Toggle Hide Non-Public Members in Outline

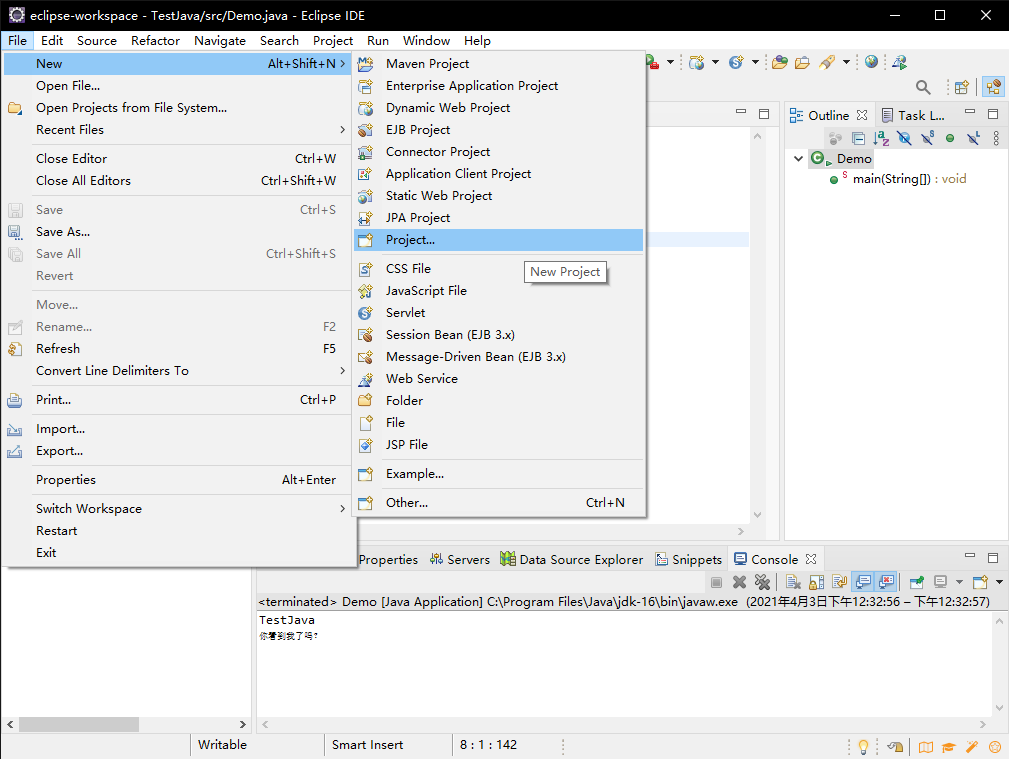pos(950,138)
